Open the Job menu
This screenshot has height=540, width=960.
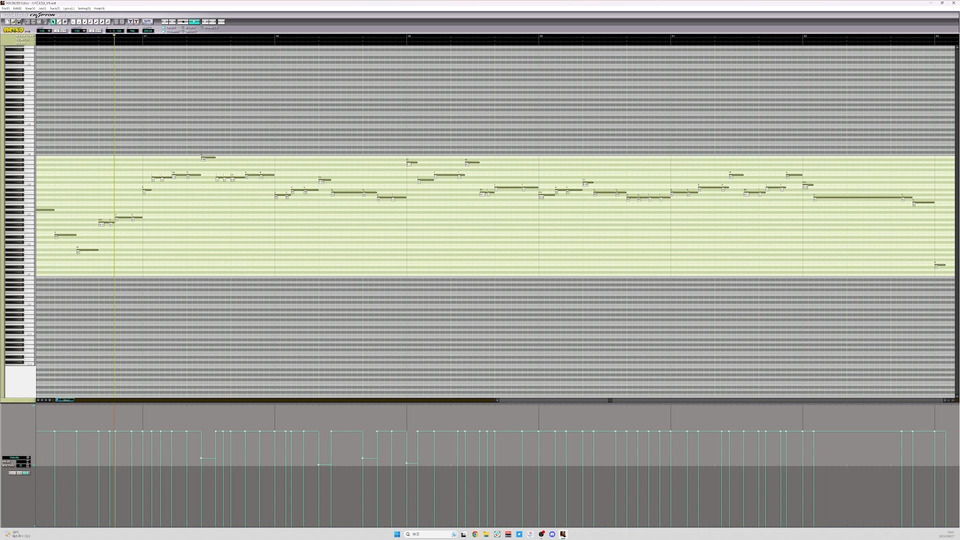coord(42,9)
